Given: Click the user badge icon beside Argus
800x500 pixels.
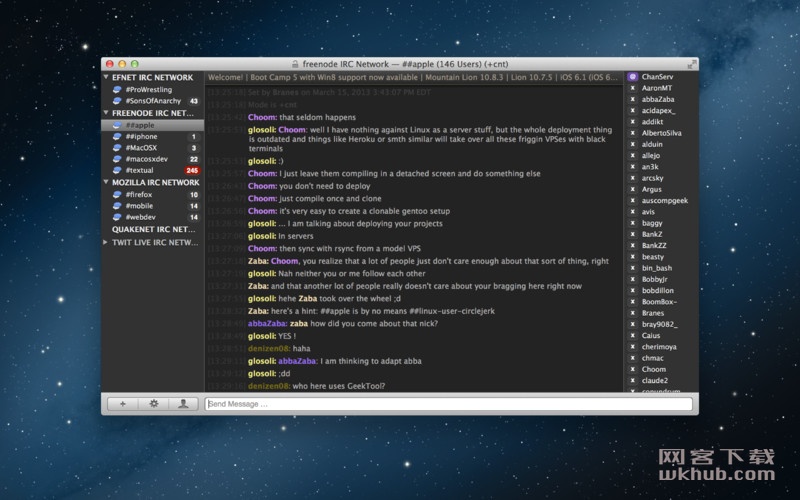Looking at the screenshot, I should (x=633, y=189).
